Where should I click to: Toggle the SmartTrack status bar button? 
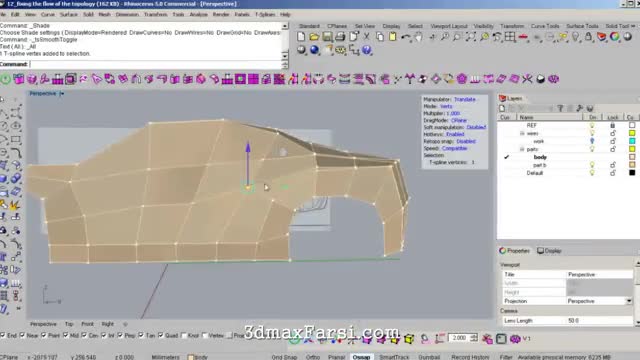point(394,357)
